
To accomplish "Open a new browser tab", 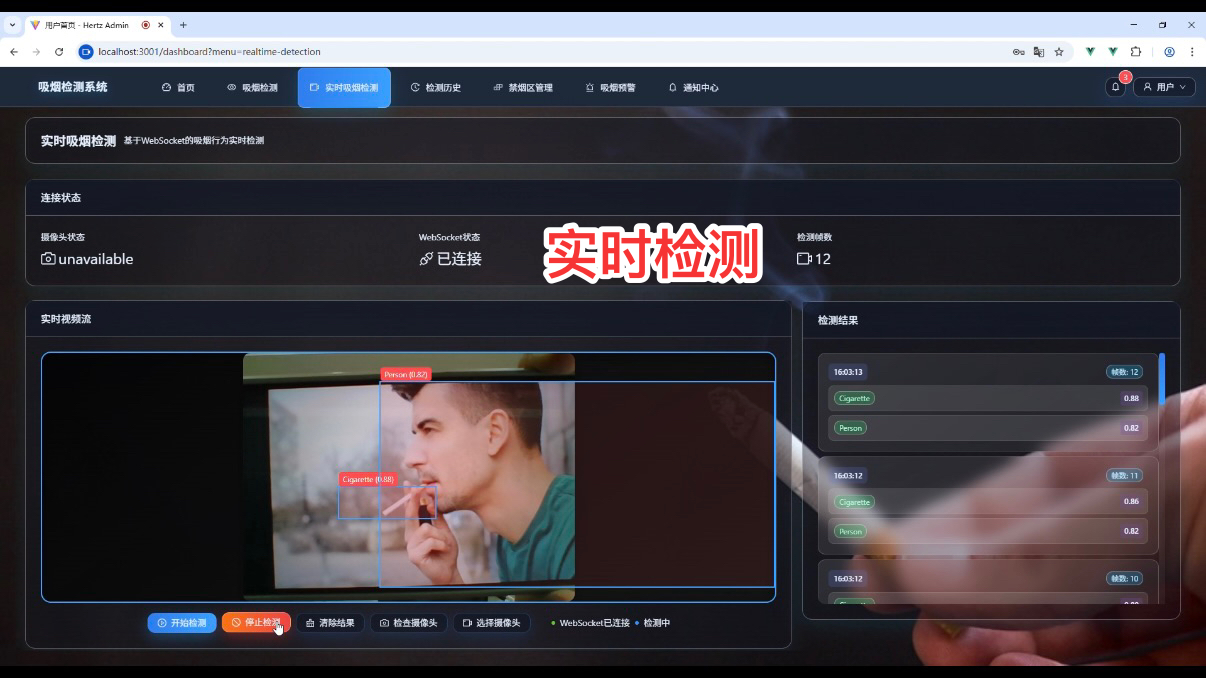I will (x=183, y=25).
